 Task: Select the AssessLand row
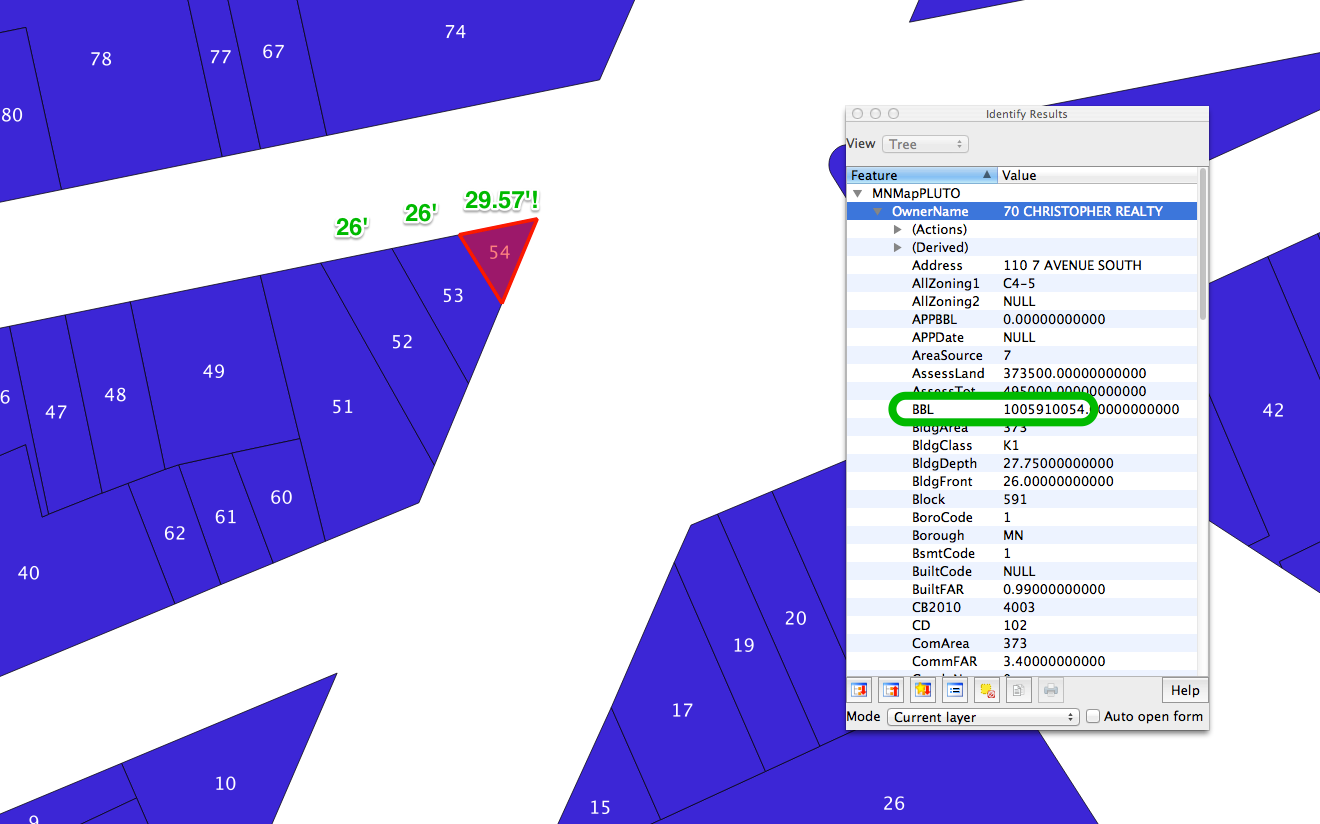[x=1021, y=373]
